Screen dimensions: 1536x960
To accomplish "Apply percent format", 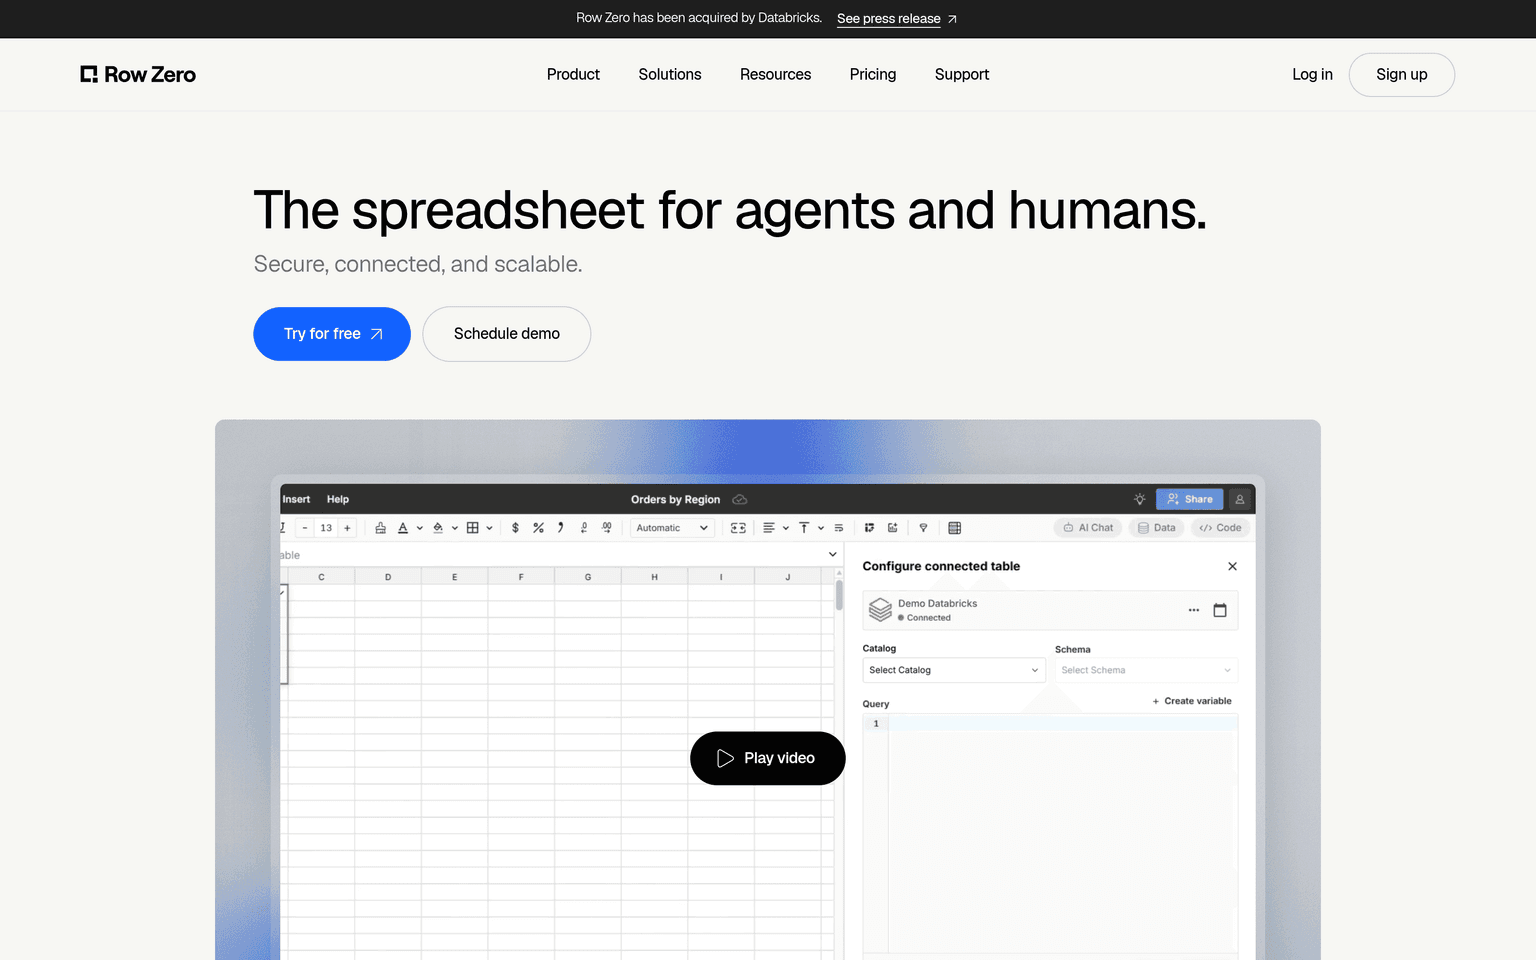I will [x=538, y=528].
